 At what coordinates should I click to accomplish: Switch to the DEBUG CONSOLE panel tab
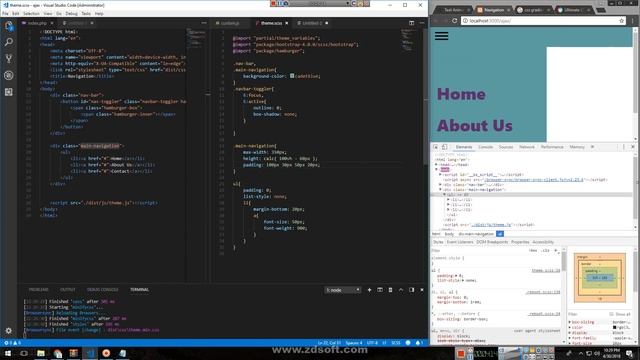[102, 290]
